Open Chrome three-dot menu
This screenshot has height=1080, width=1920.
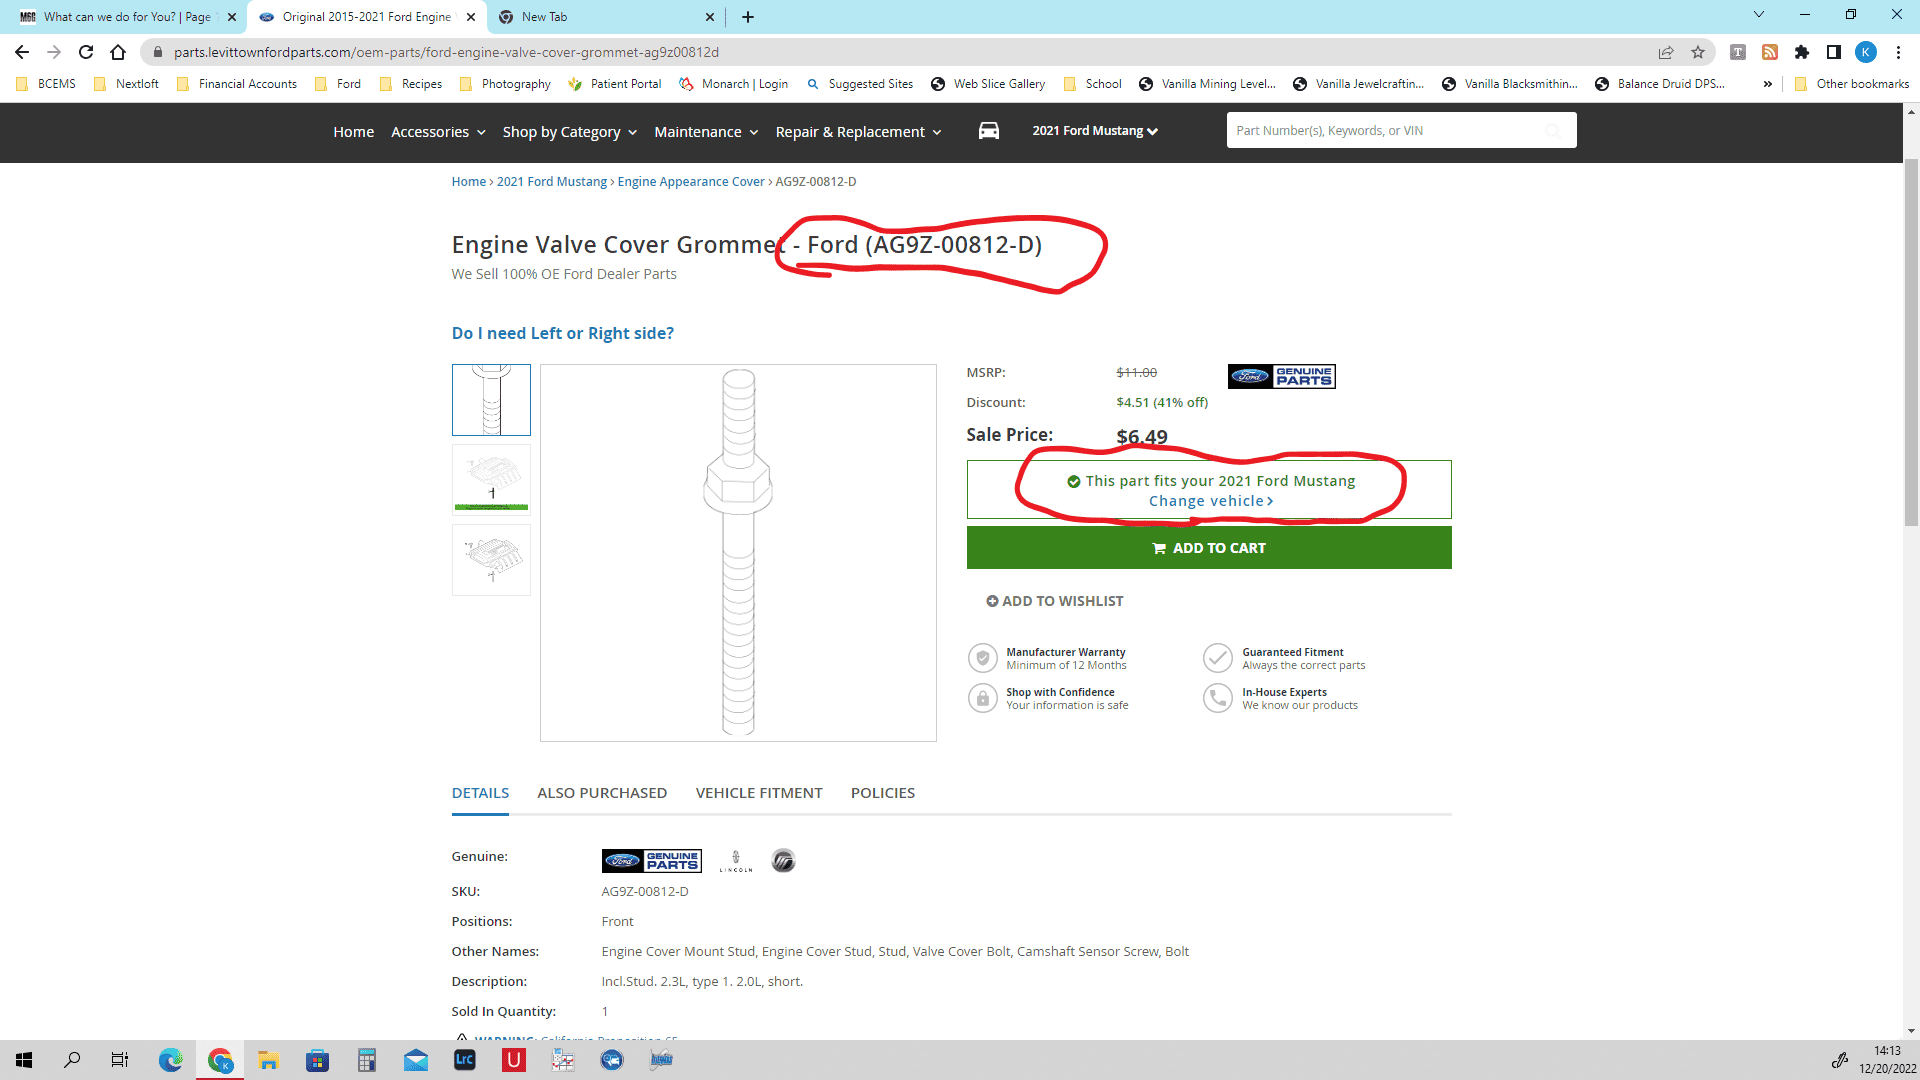[x=1898, y=52]
